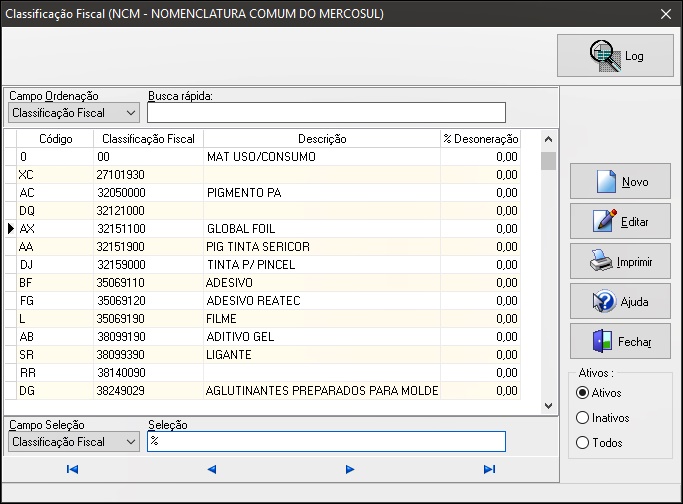The height and width of the screenshot is (504, 683).
Task: Select the row MAT USO/CONSUMO
Action: [x=263, y=157]
